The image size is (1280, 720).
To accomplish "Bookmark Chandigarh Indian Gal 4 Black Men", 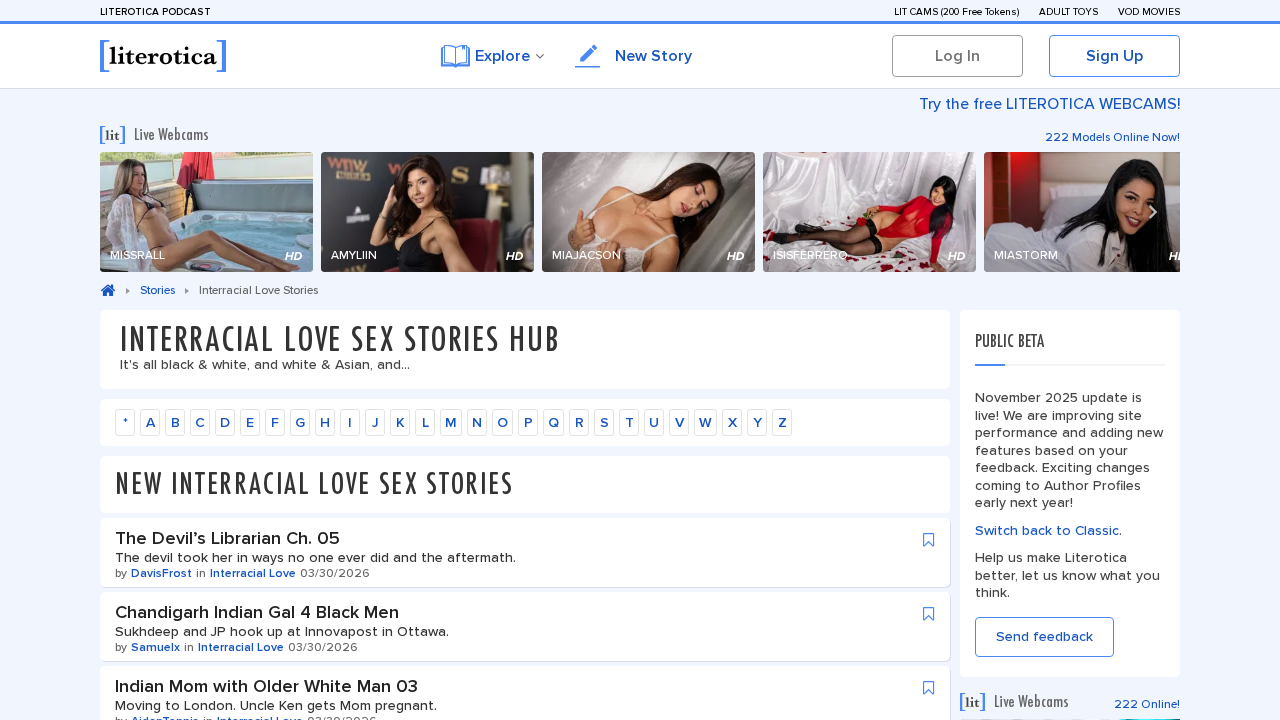I will point(928,614).
